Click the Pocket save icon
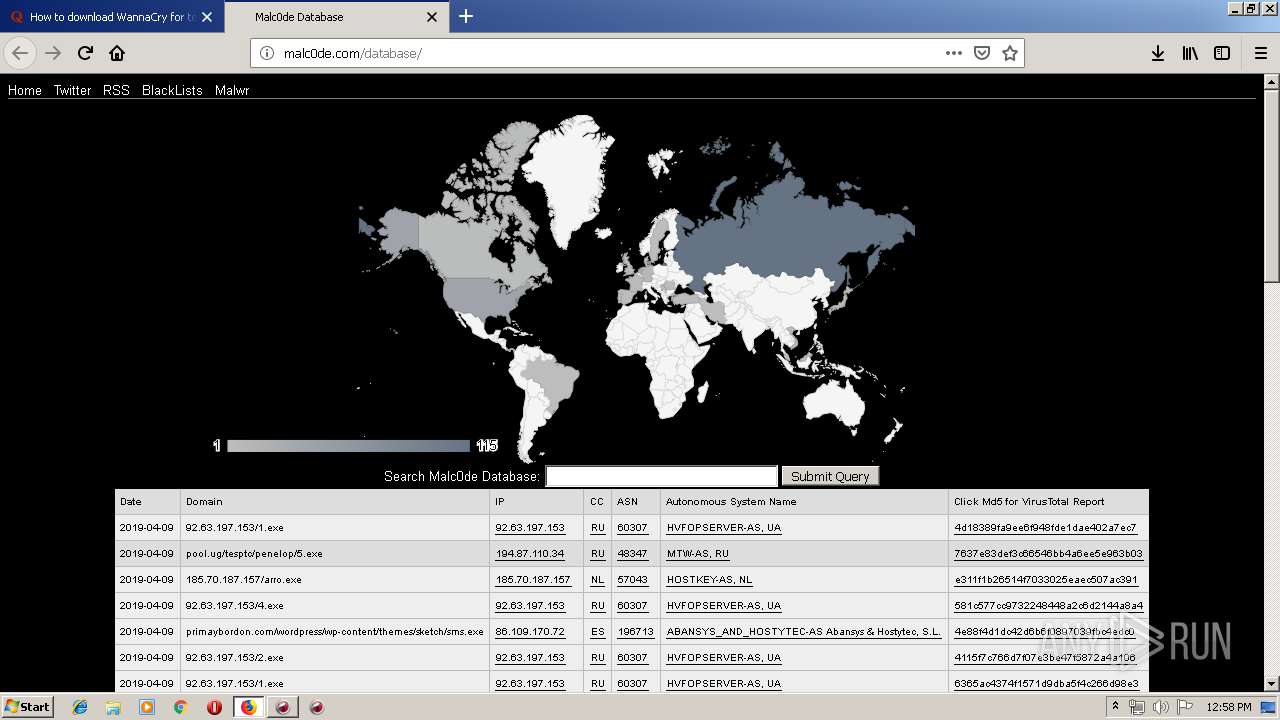Screen dimensions: 1280x720 982,53
